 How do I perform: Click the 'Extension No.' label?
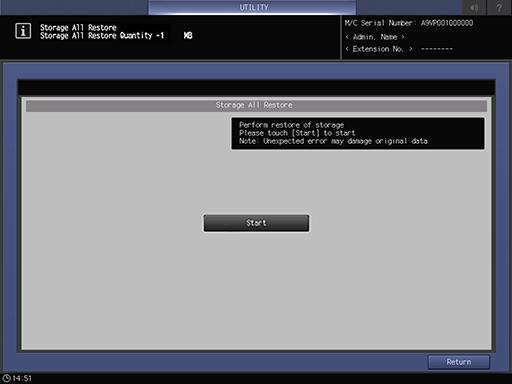tap(379, 49)
